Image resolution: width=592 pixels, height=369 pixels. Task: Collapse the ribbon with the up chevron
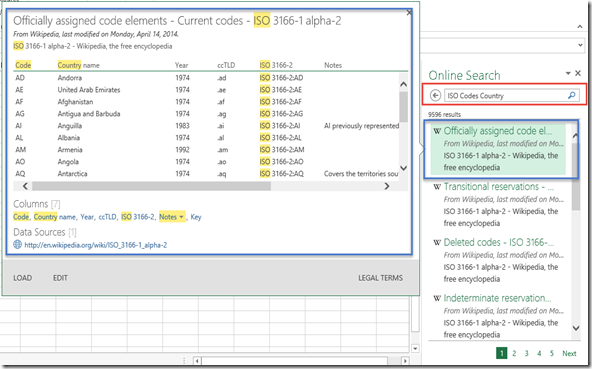(580, 26)
